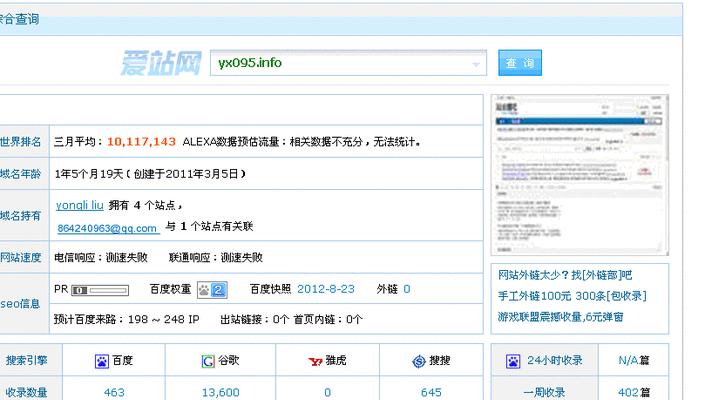This screenshot has width=705, height=400.
Task: Click the 电信响应:测速失败 text
Action: tap(101, 258)
